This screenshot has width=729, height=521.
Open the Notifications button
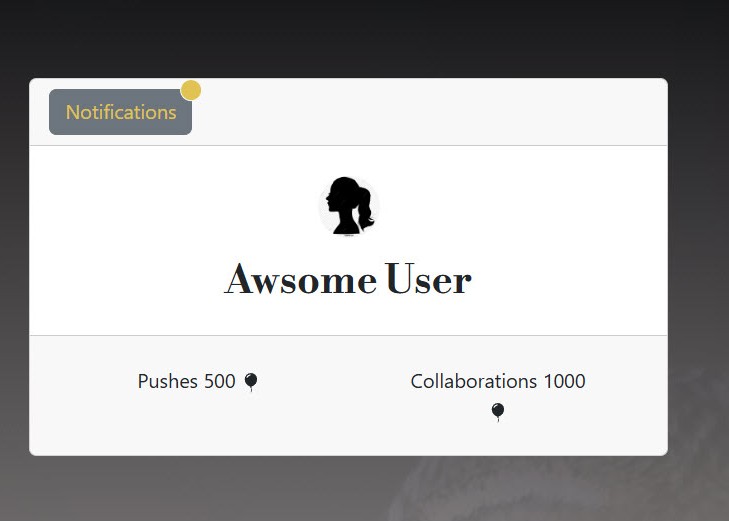[x=120, y=112]
